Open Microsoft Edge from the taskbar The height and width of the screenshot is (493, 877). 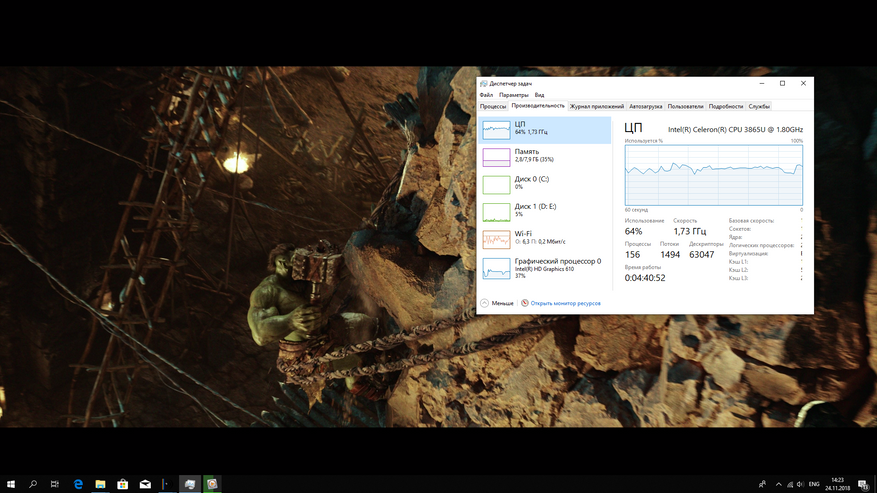click(x=77, y=484)
